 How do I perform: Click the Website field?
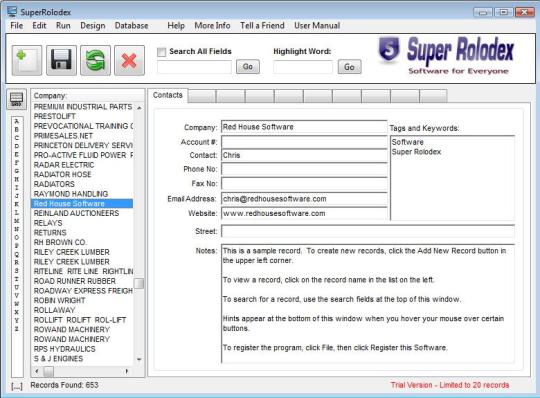point(304,213)
